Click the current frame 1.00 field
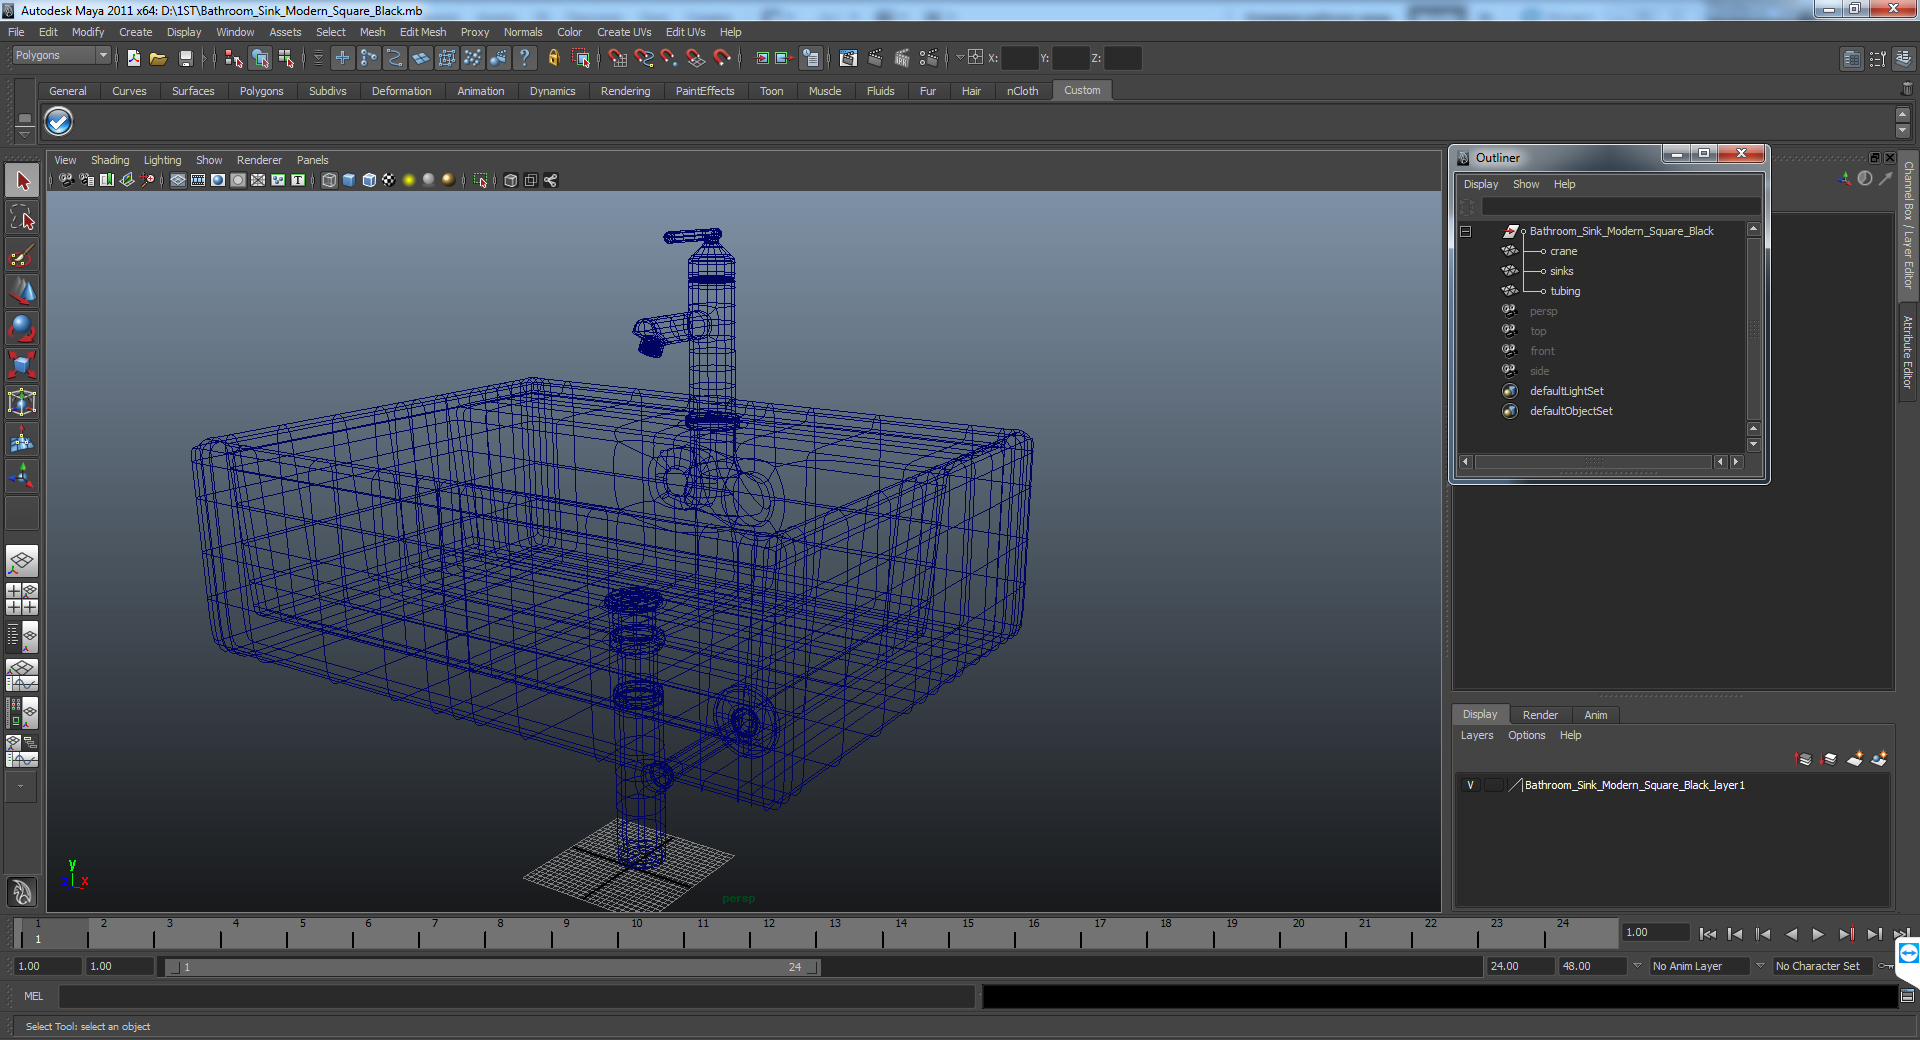Viewport: 1920px width, 1040px height. click(x=1656, y=932)
